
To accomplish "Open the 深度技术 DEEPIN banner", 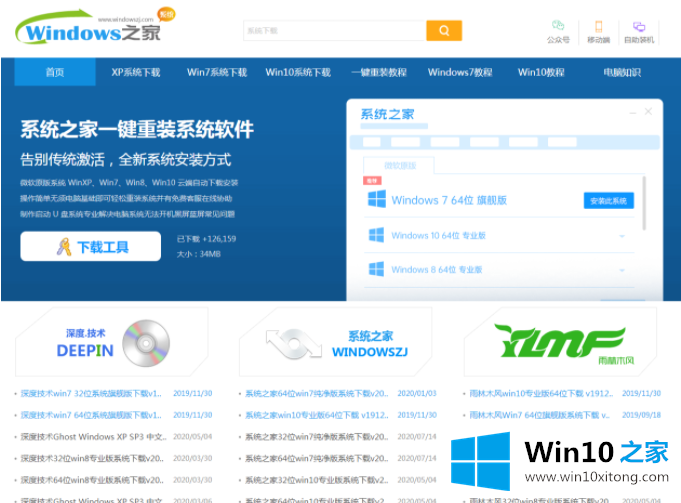I will (x=112, y=342).
